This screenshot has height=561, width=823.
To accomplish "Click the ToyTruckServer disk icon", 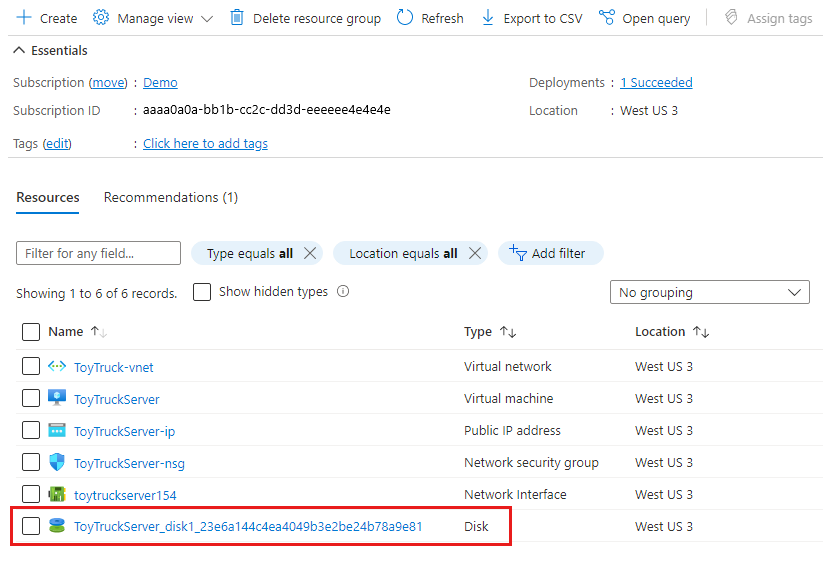I will click(x=57, y=526).
